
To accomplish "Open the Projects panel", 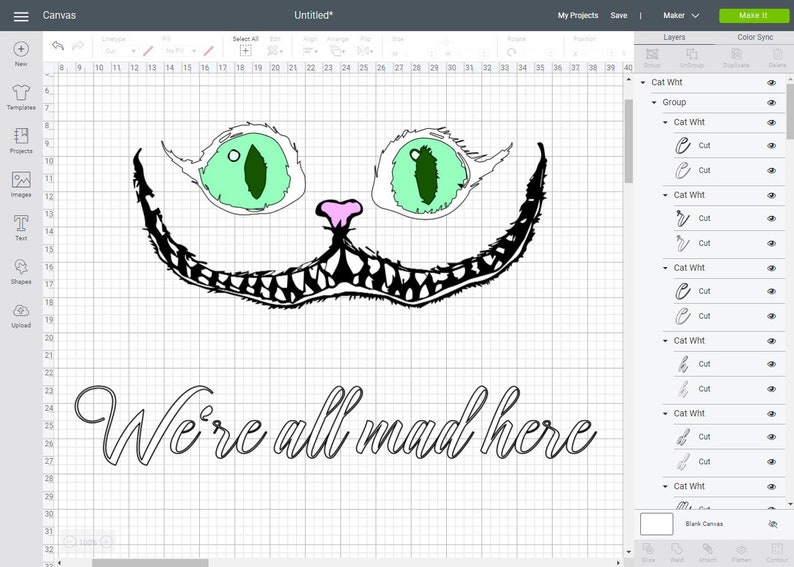I will pyautogui.click(x=21, y=141).
